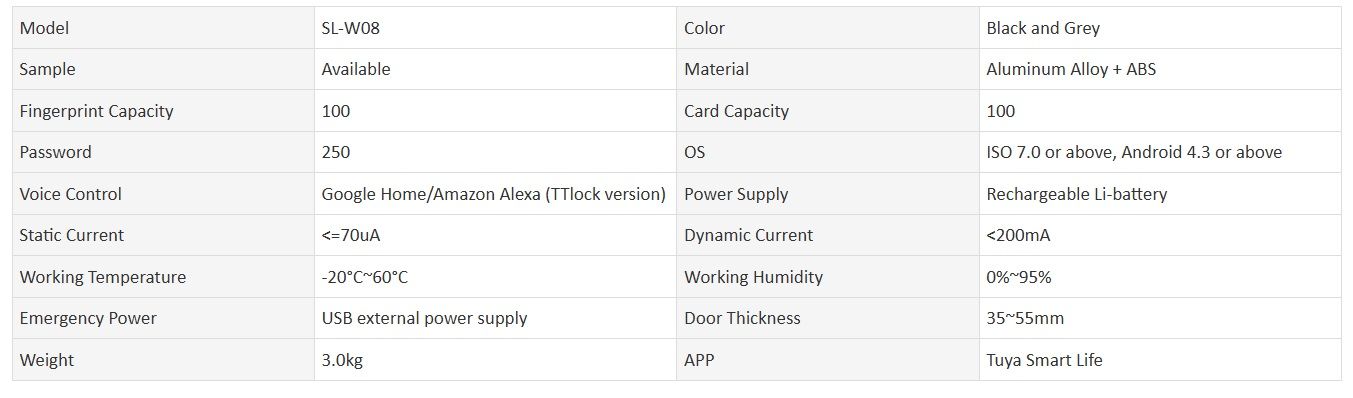This screenshot has height=398, width=1353.
Task: Click the Working Temperature range value
Action: click(x=365, y=277)
